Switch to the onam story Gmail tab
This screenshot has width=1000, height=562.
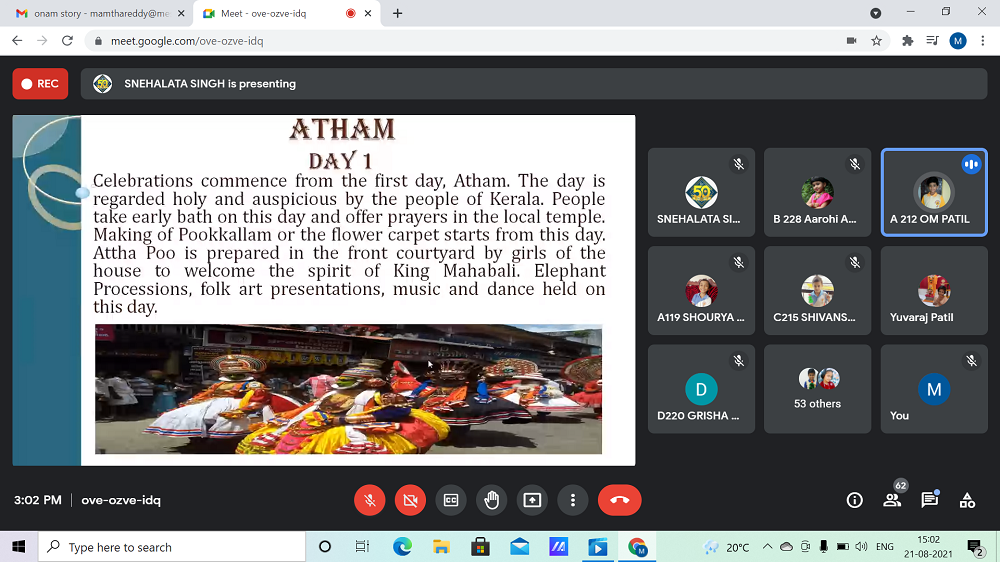(x=90, y=13)
